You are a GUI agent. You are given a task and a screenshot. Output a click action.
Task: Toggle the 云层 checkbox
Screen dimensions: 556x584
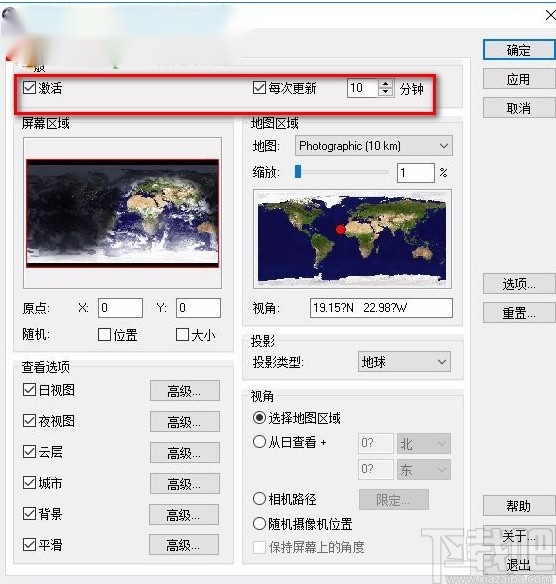29,452
